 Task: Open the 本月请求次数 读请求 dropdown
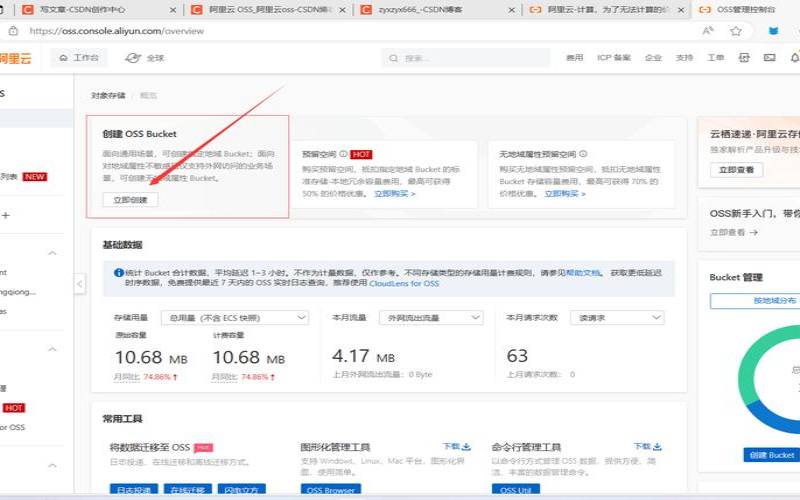tap(617, 317)
